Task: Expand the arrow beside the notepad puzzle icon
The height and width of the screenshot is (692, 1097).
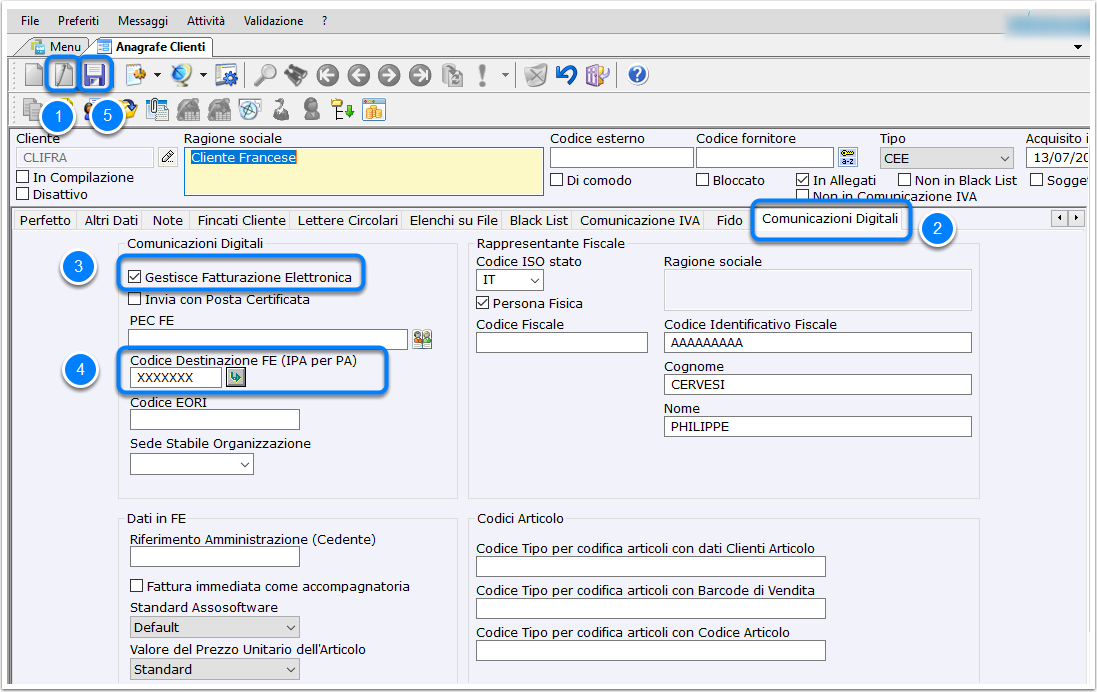Action: click(x=157, y=75)
